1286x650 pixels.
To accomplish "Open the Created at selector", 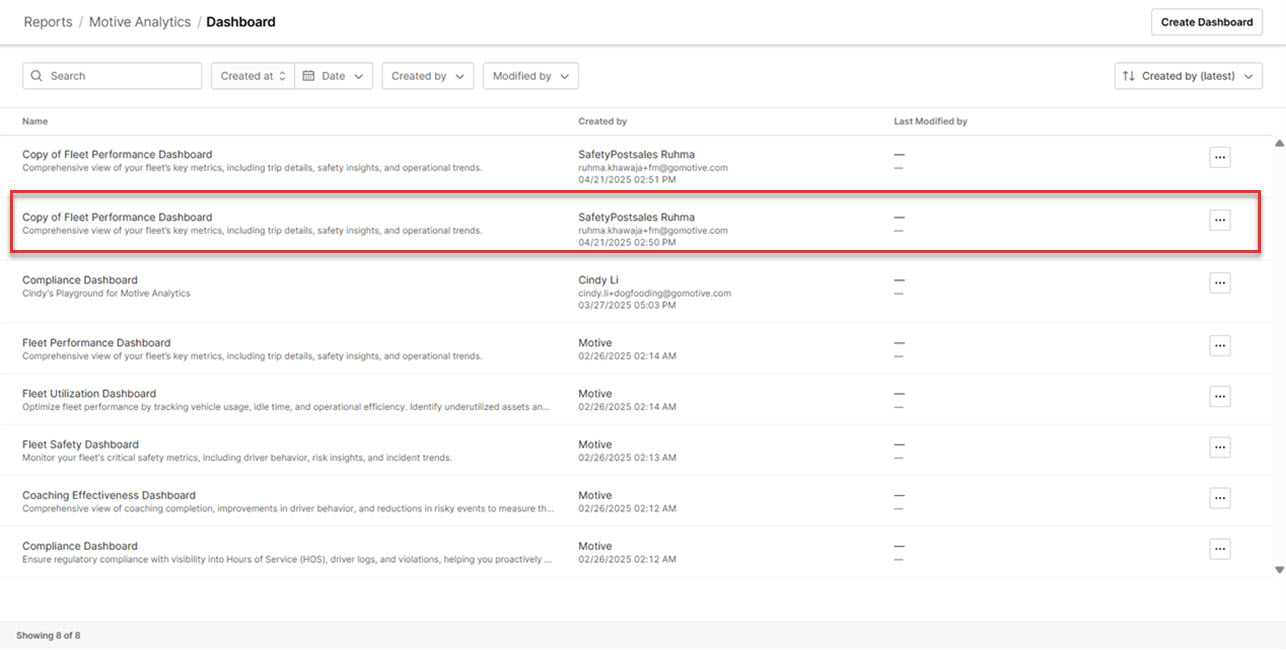I will 253,76.
